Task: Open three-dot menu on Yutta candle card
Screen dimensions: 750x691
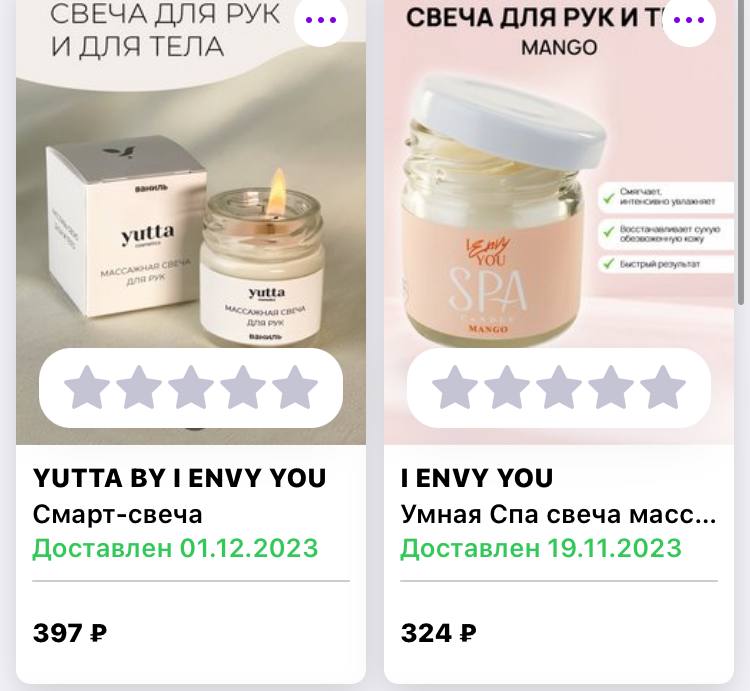Action: tap(320, 20)
